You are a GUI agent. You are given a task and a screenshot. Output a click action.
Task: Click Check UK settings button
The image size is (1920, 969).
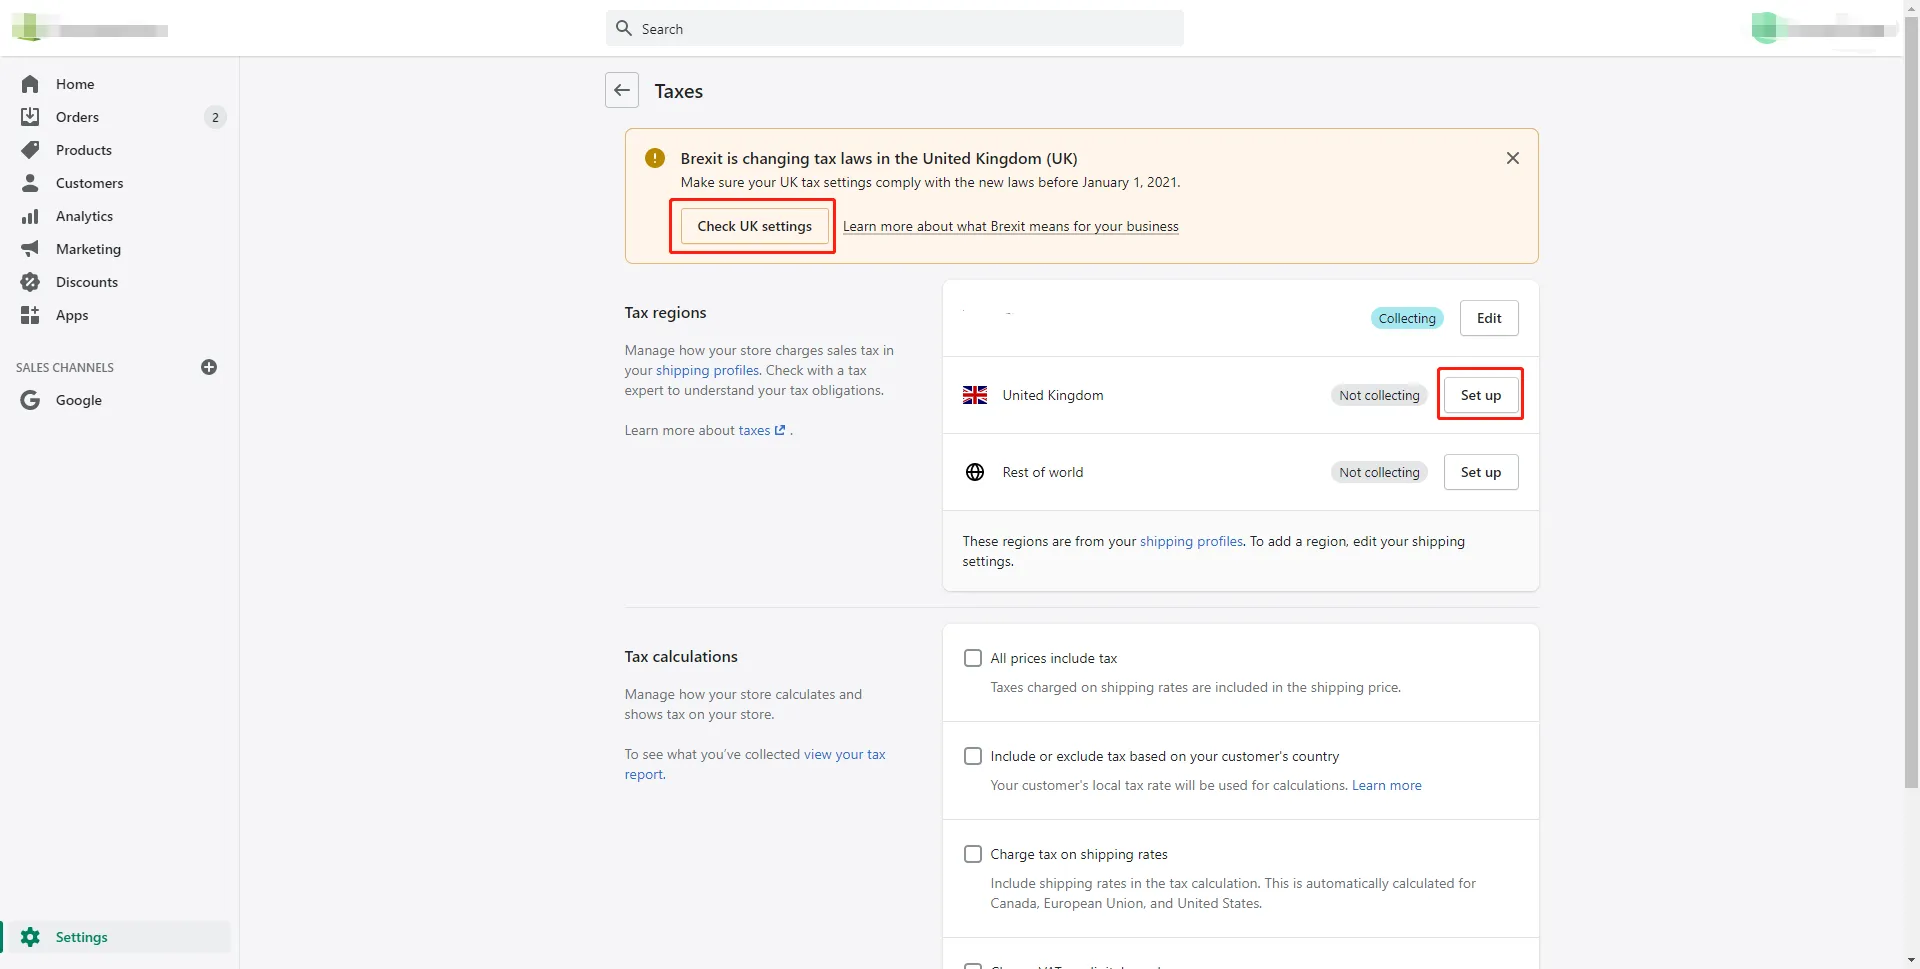click(754, 226)
